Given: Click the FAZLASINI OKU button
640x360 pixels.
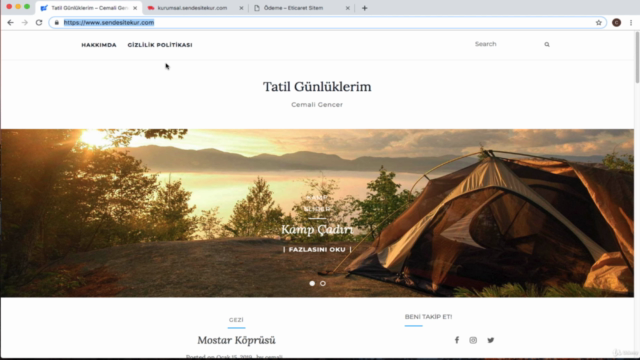Looking at the screenshot, I should tap(317, 249).
